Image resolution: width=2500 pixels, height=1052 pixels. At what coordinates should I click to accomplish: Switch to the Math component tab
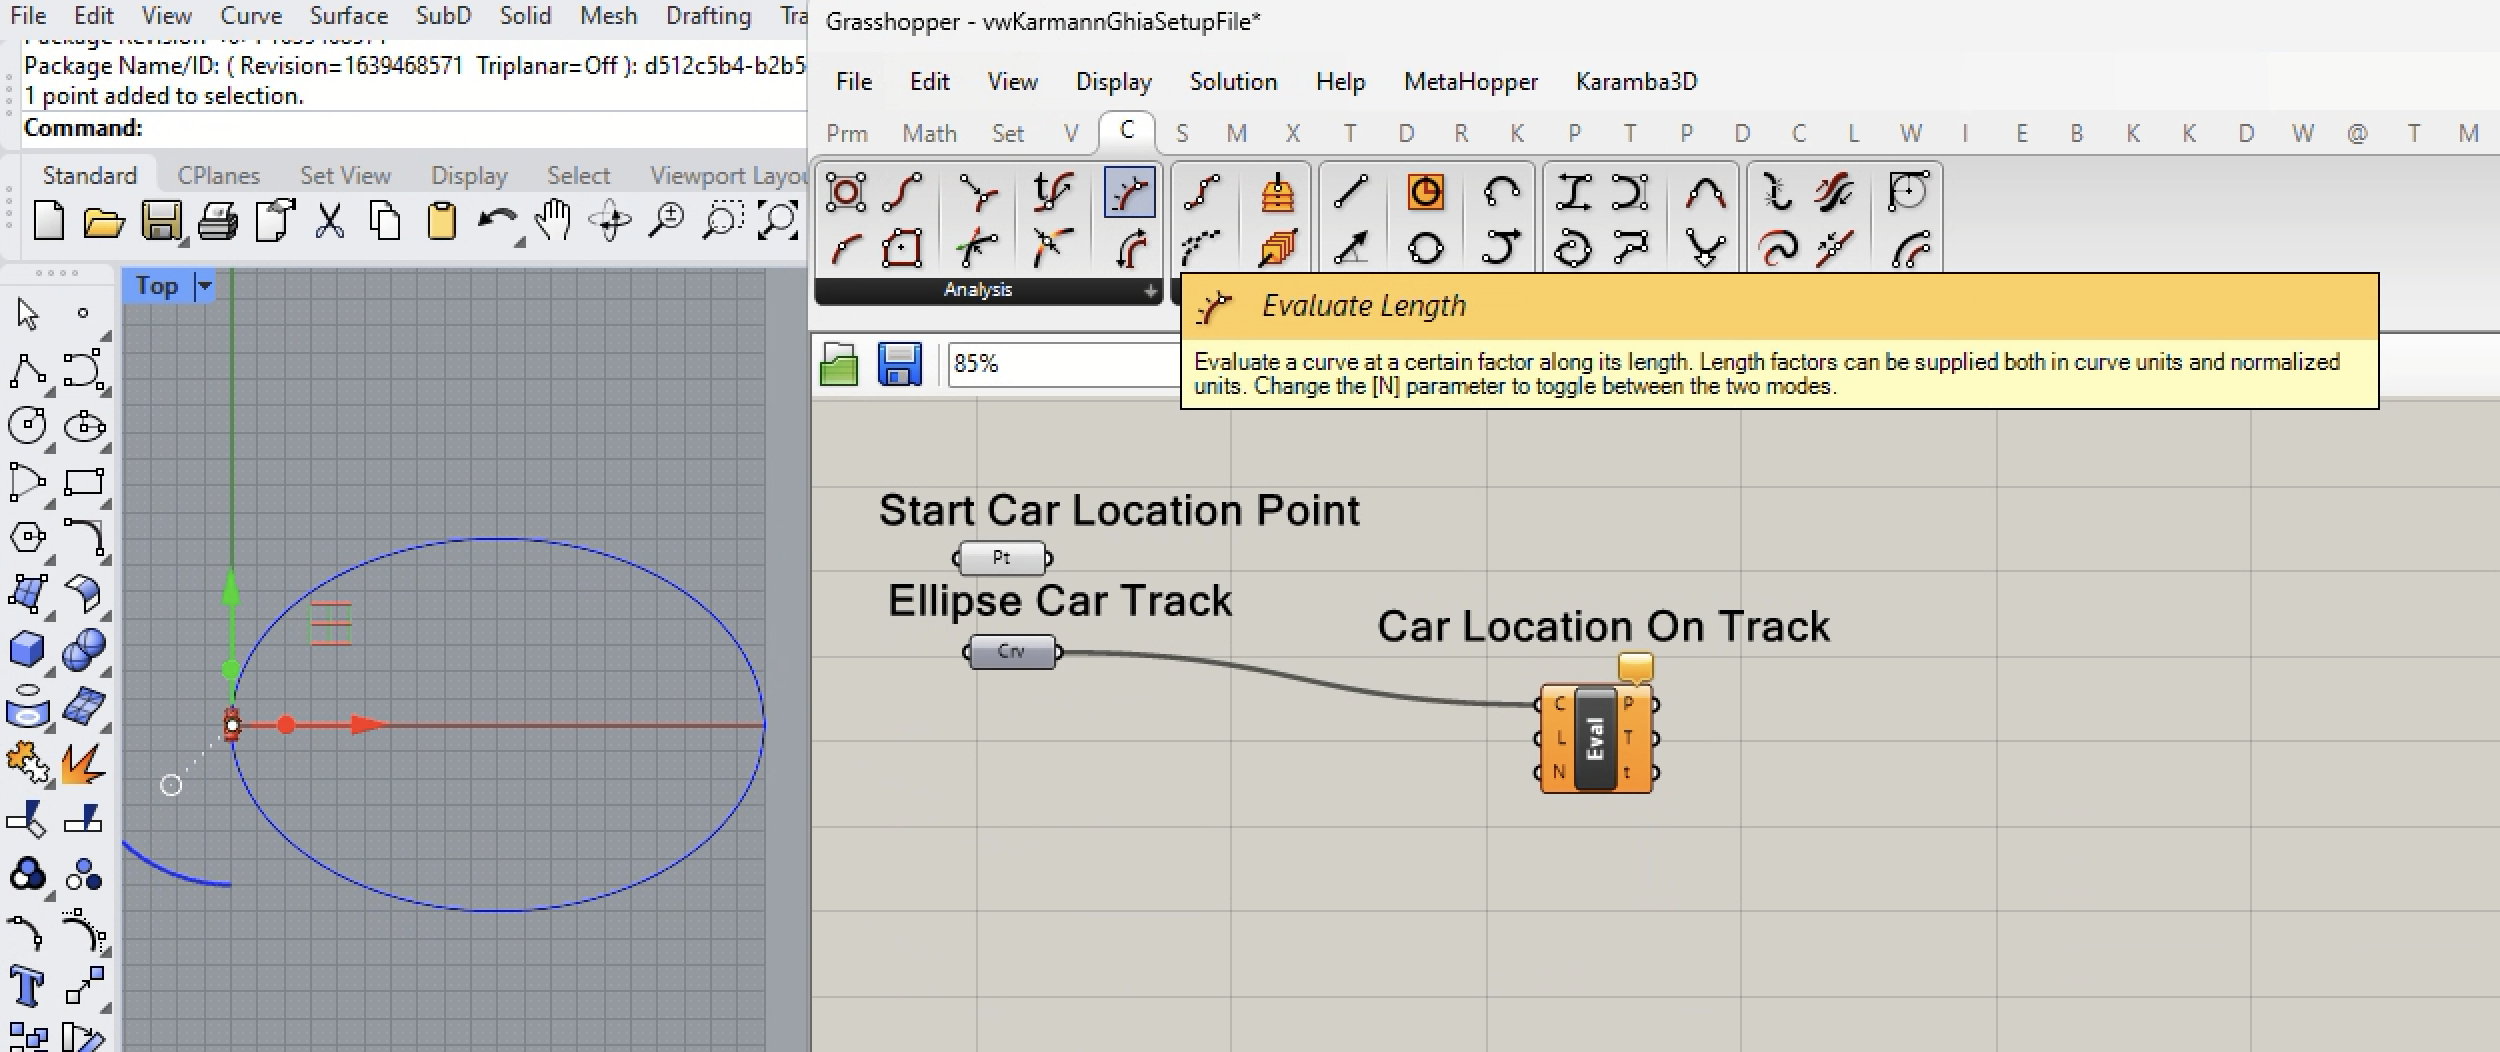pyautogui.click(x=929, y=134)
